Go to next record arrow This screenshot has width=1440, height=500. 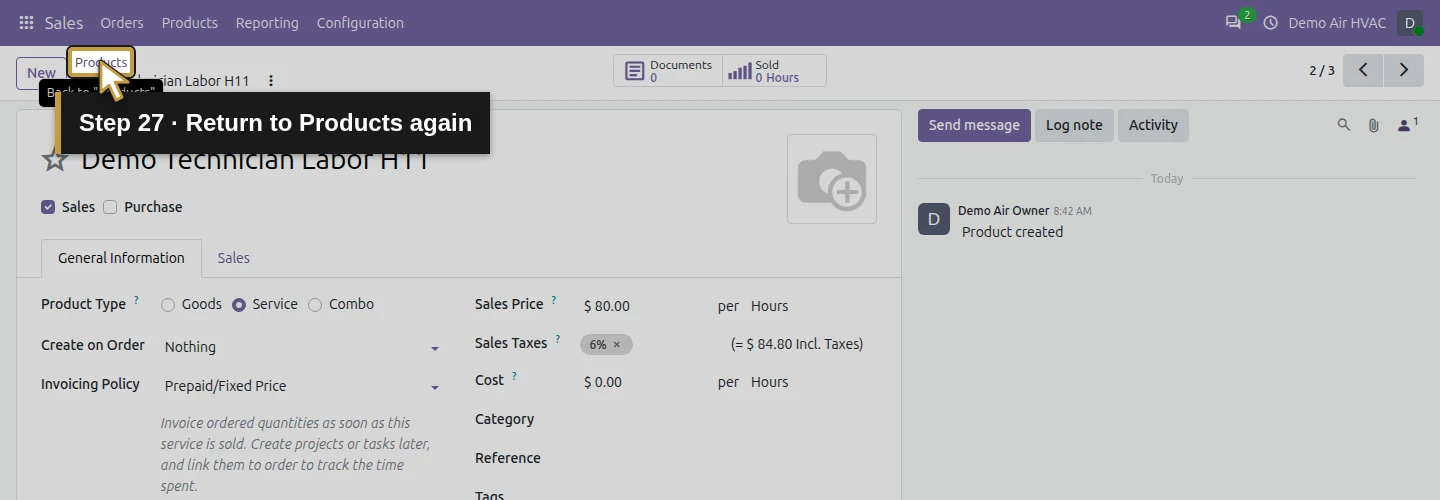(1404, 70)
